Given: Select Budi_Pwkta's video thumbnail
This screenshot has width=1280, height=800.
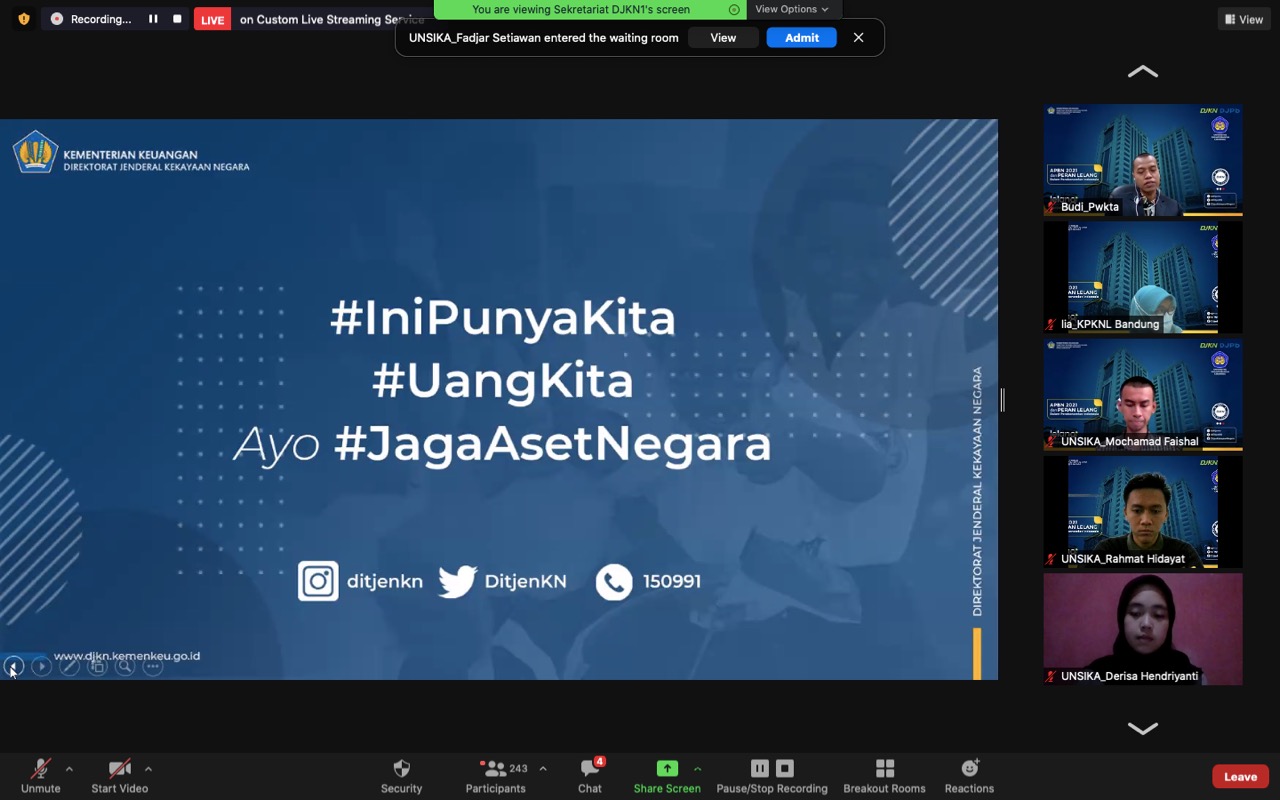Looking at the screenshot, I should coord(1143,160).
